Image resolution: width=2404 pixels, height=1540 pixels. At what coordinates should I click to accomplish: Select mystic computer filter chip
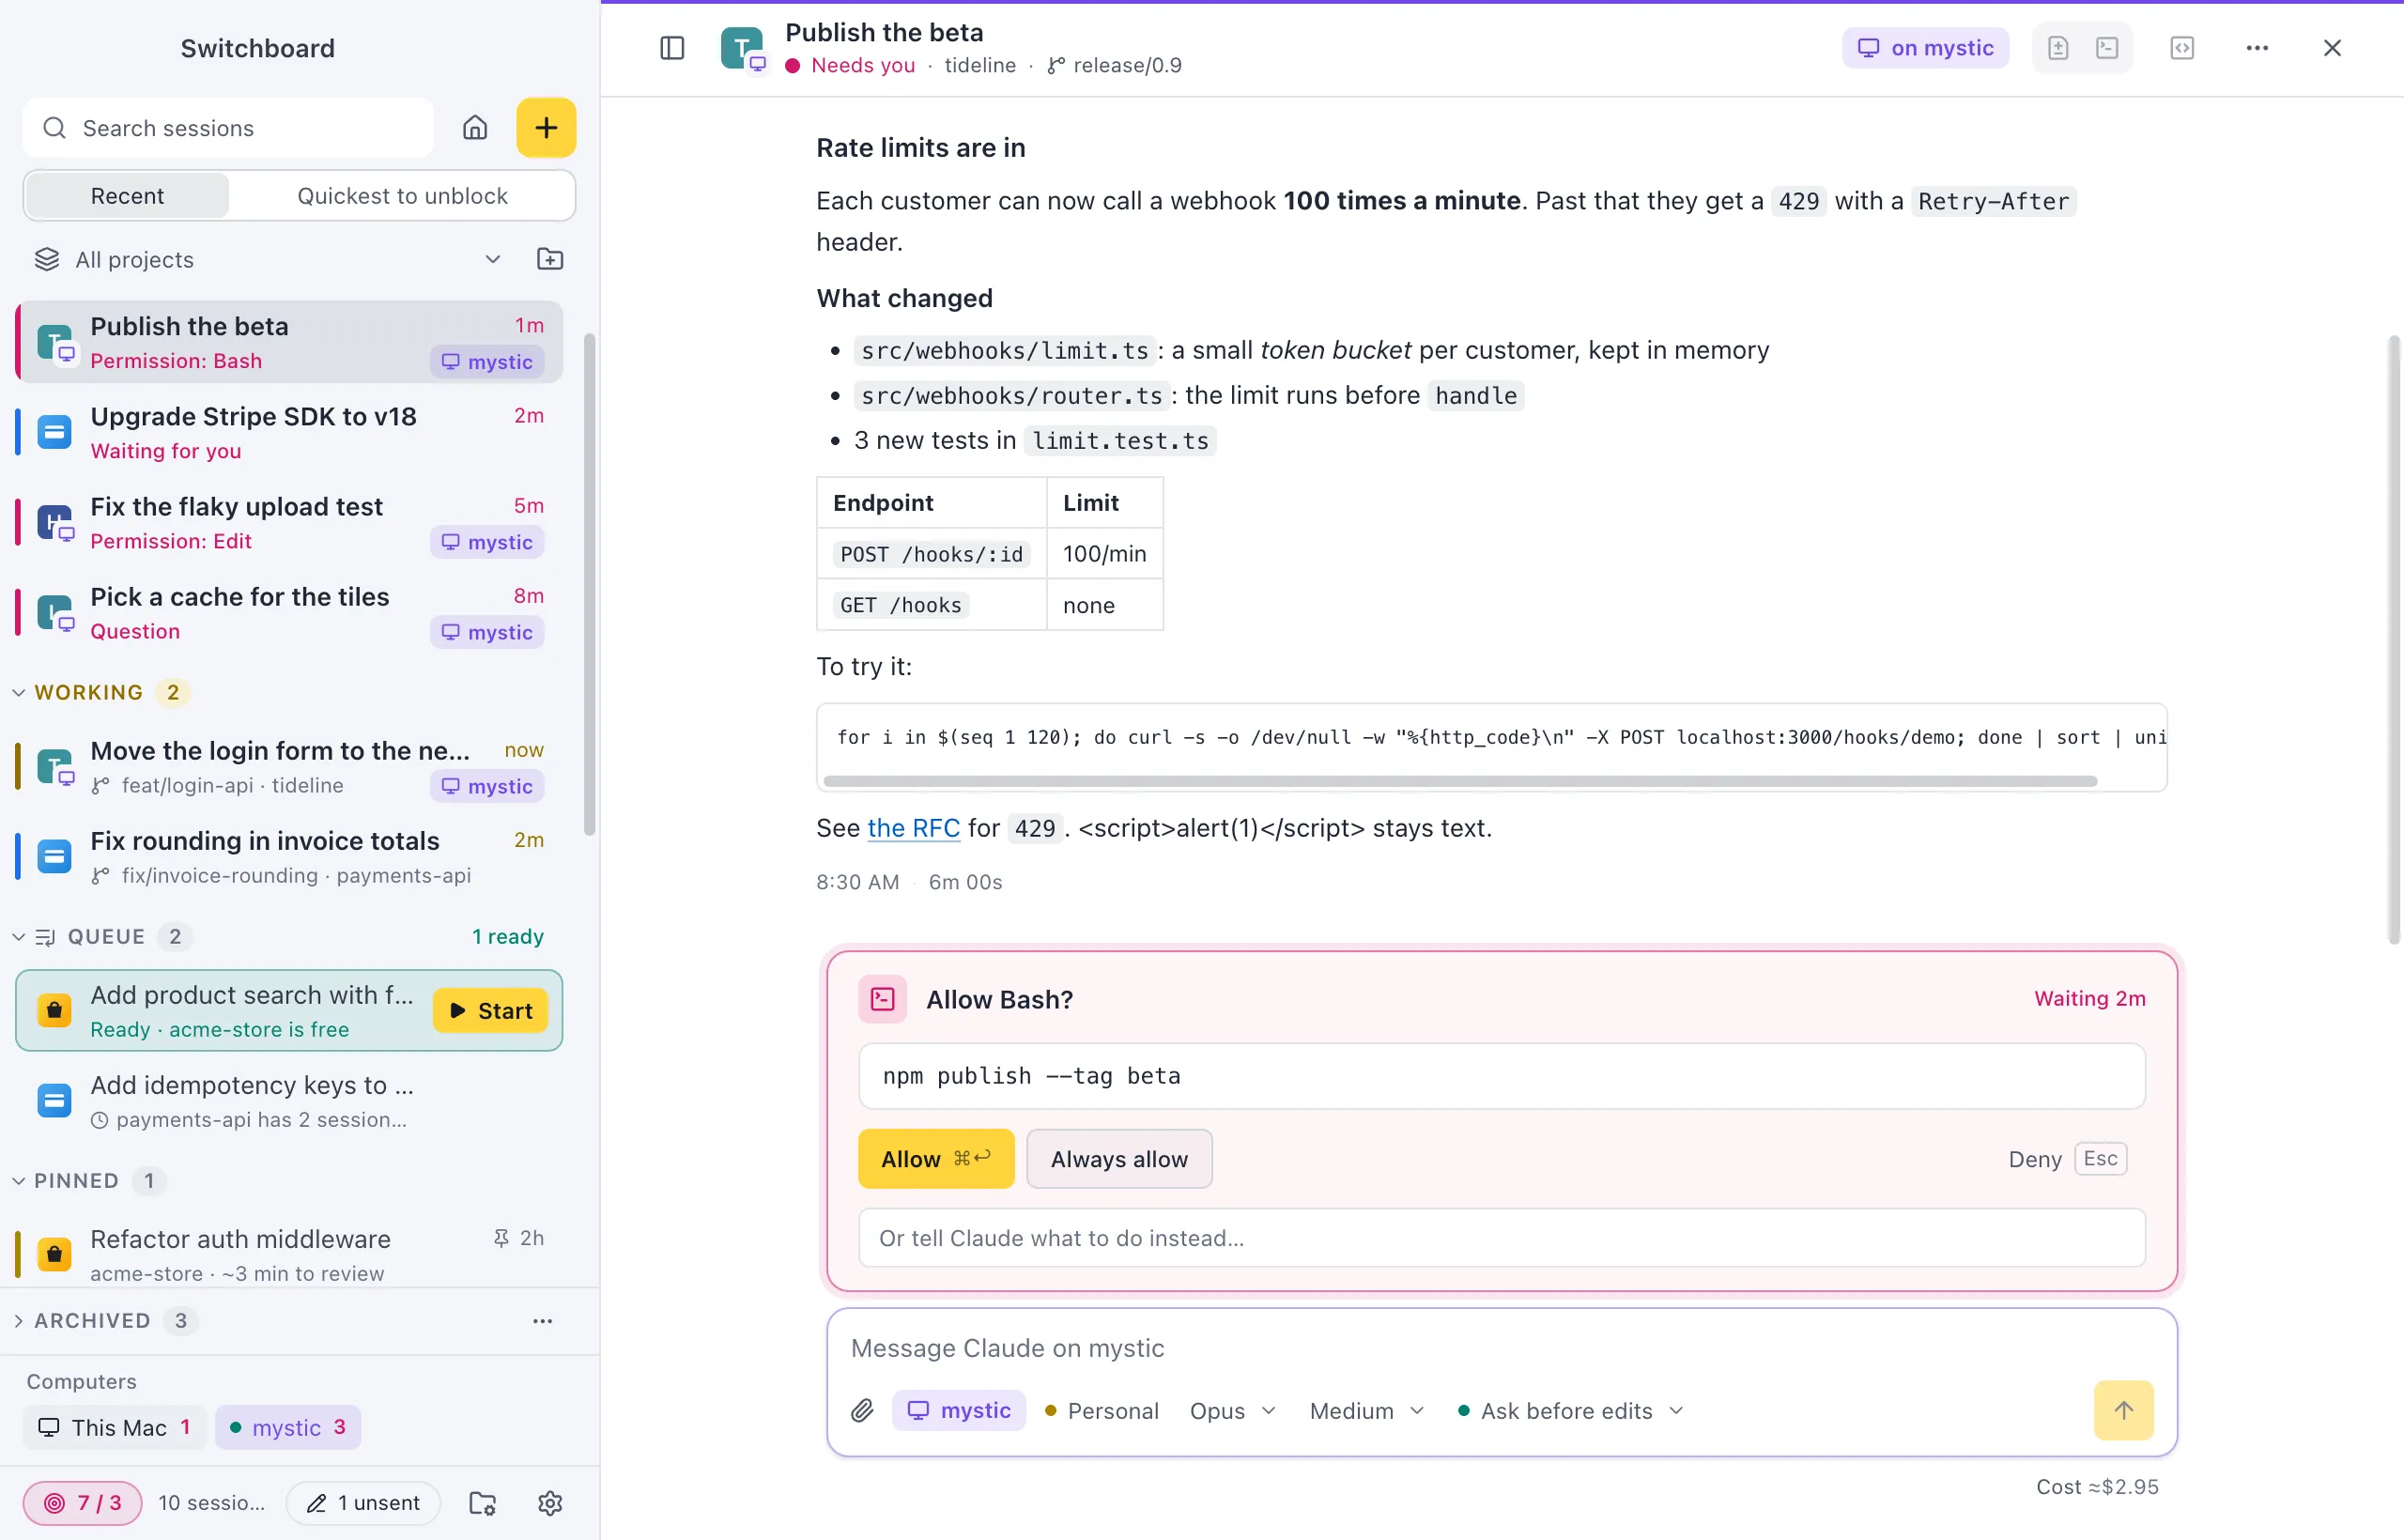[x=288, y=1427]
